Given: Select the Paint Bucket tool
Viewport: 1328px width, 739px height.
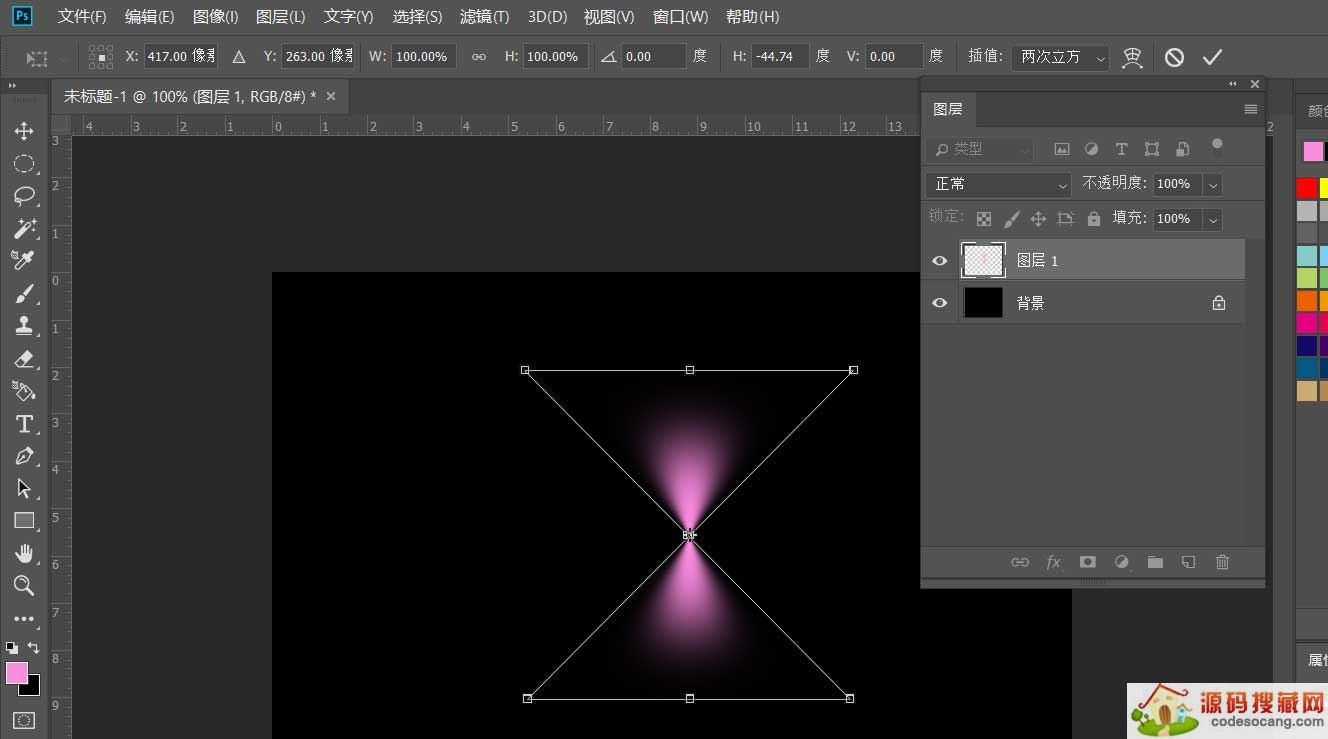Looking at the screenshot, I should click(x=24, y=390).
